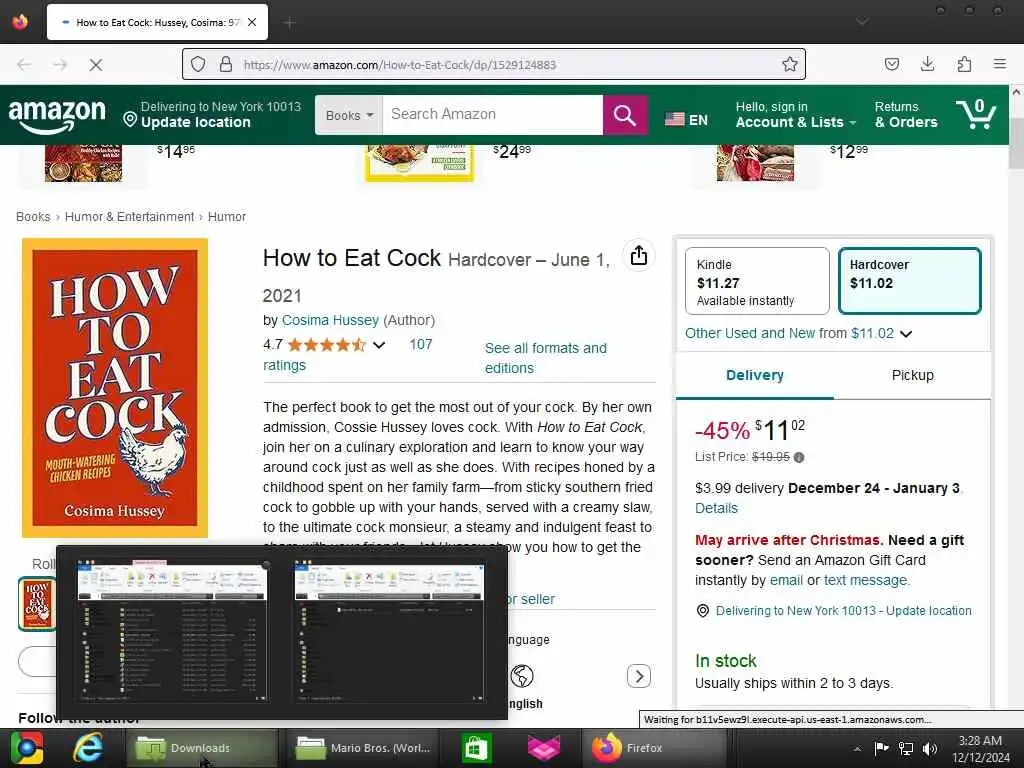Click the share icon next to title
This screenshot has width=1024, height=768.
[638, 255]
